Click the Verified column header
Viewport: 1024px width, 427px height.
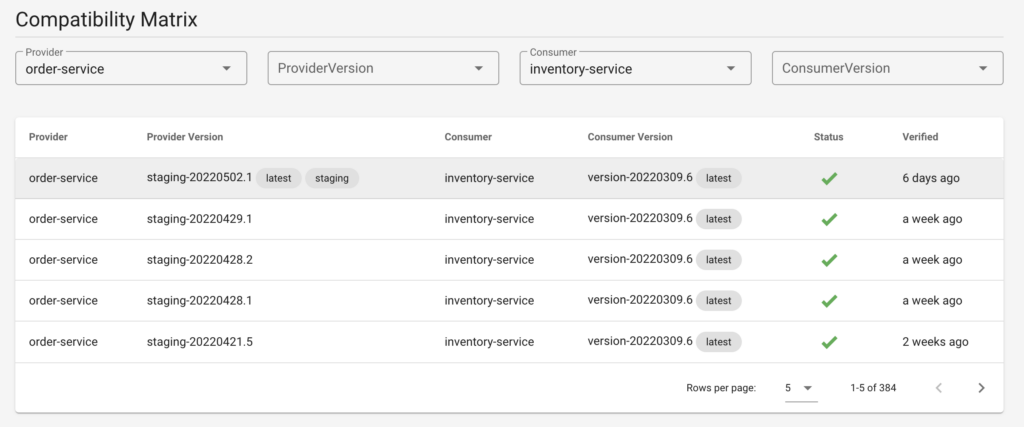click(920, 137)
